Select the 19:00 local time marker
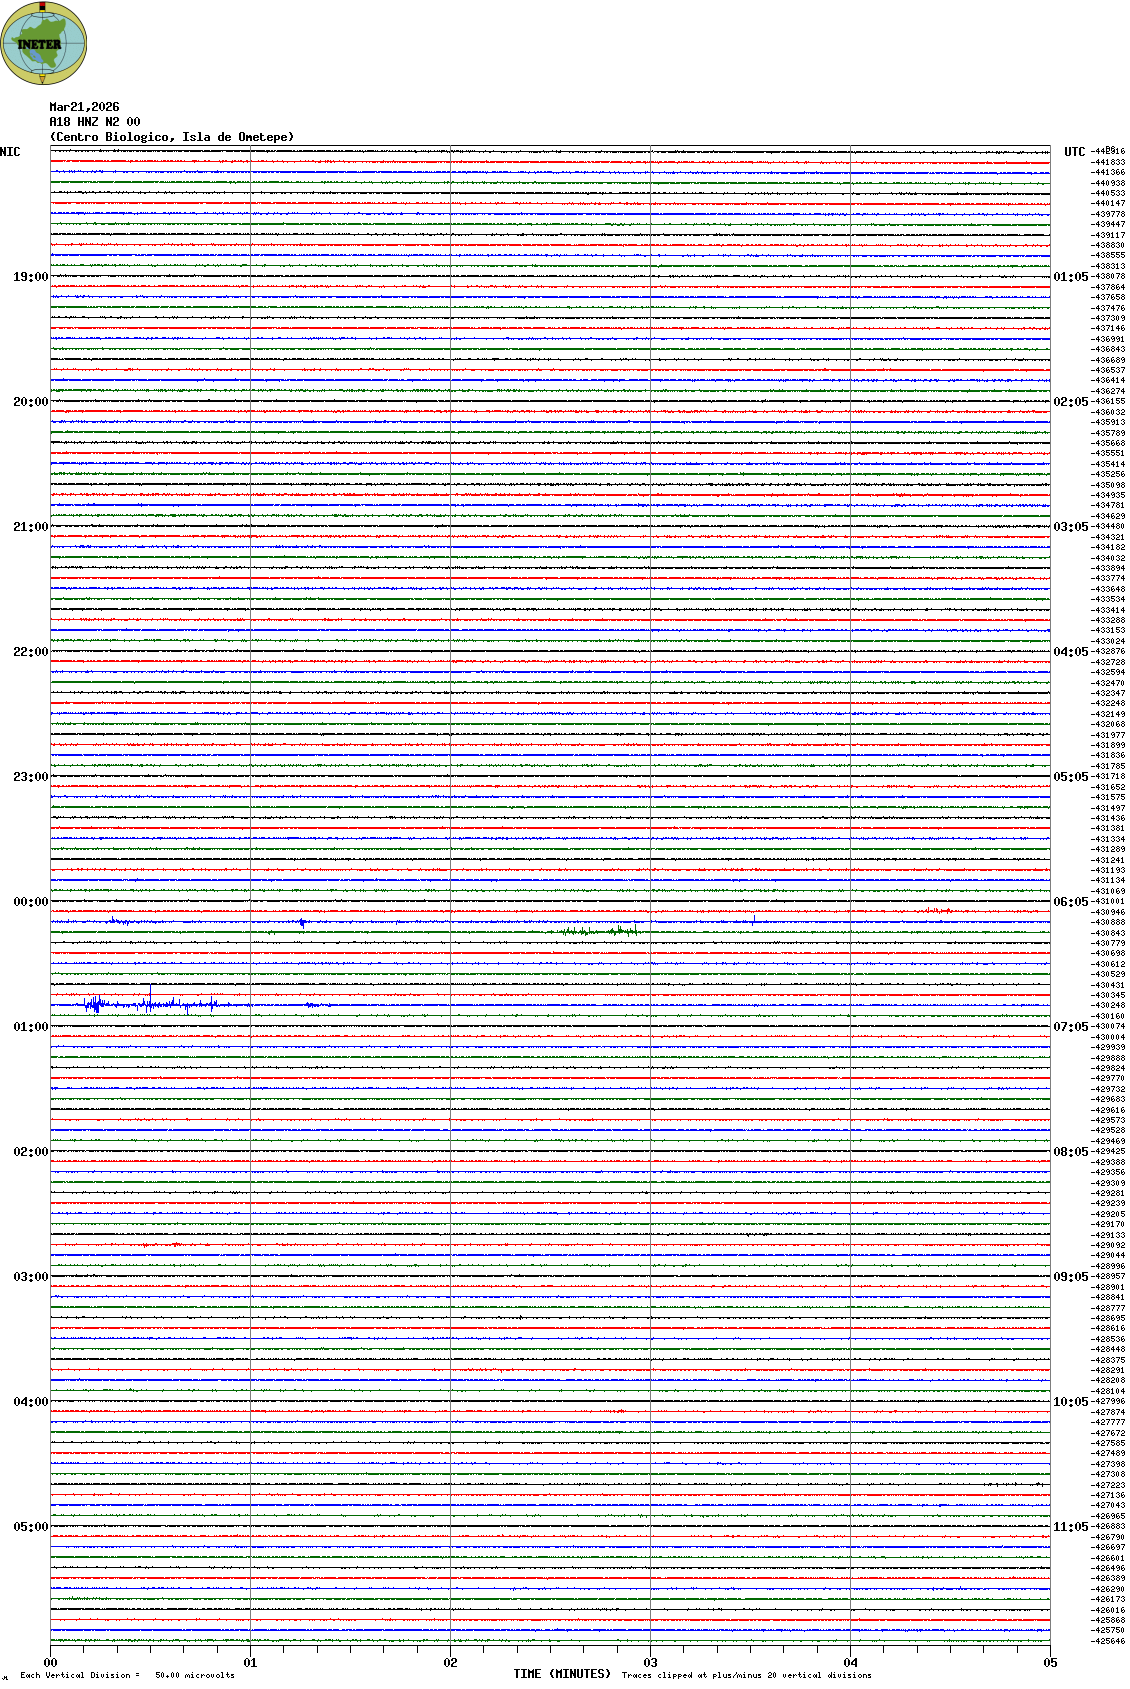Viewport: 1130px width, 1689px height. [x=30, y=277]
